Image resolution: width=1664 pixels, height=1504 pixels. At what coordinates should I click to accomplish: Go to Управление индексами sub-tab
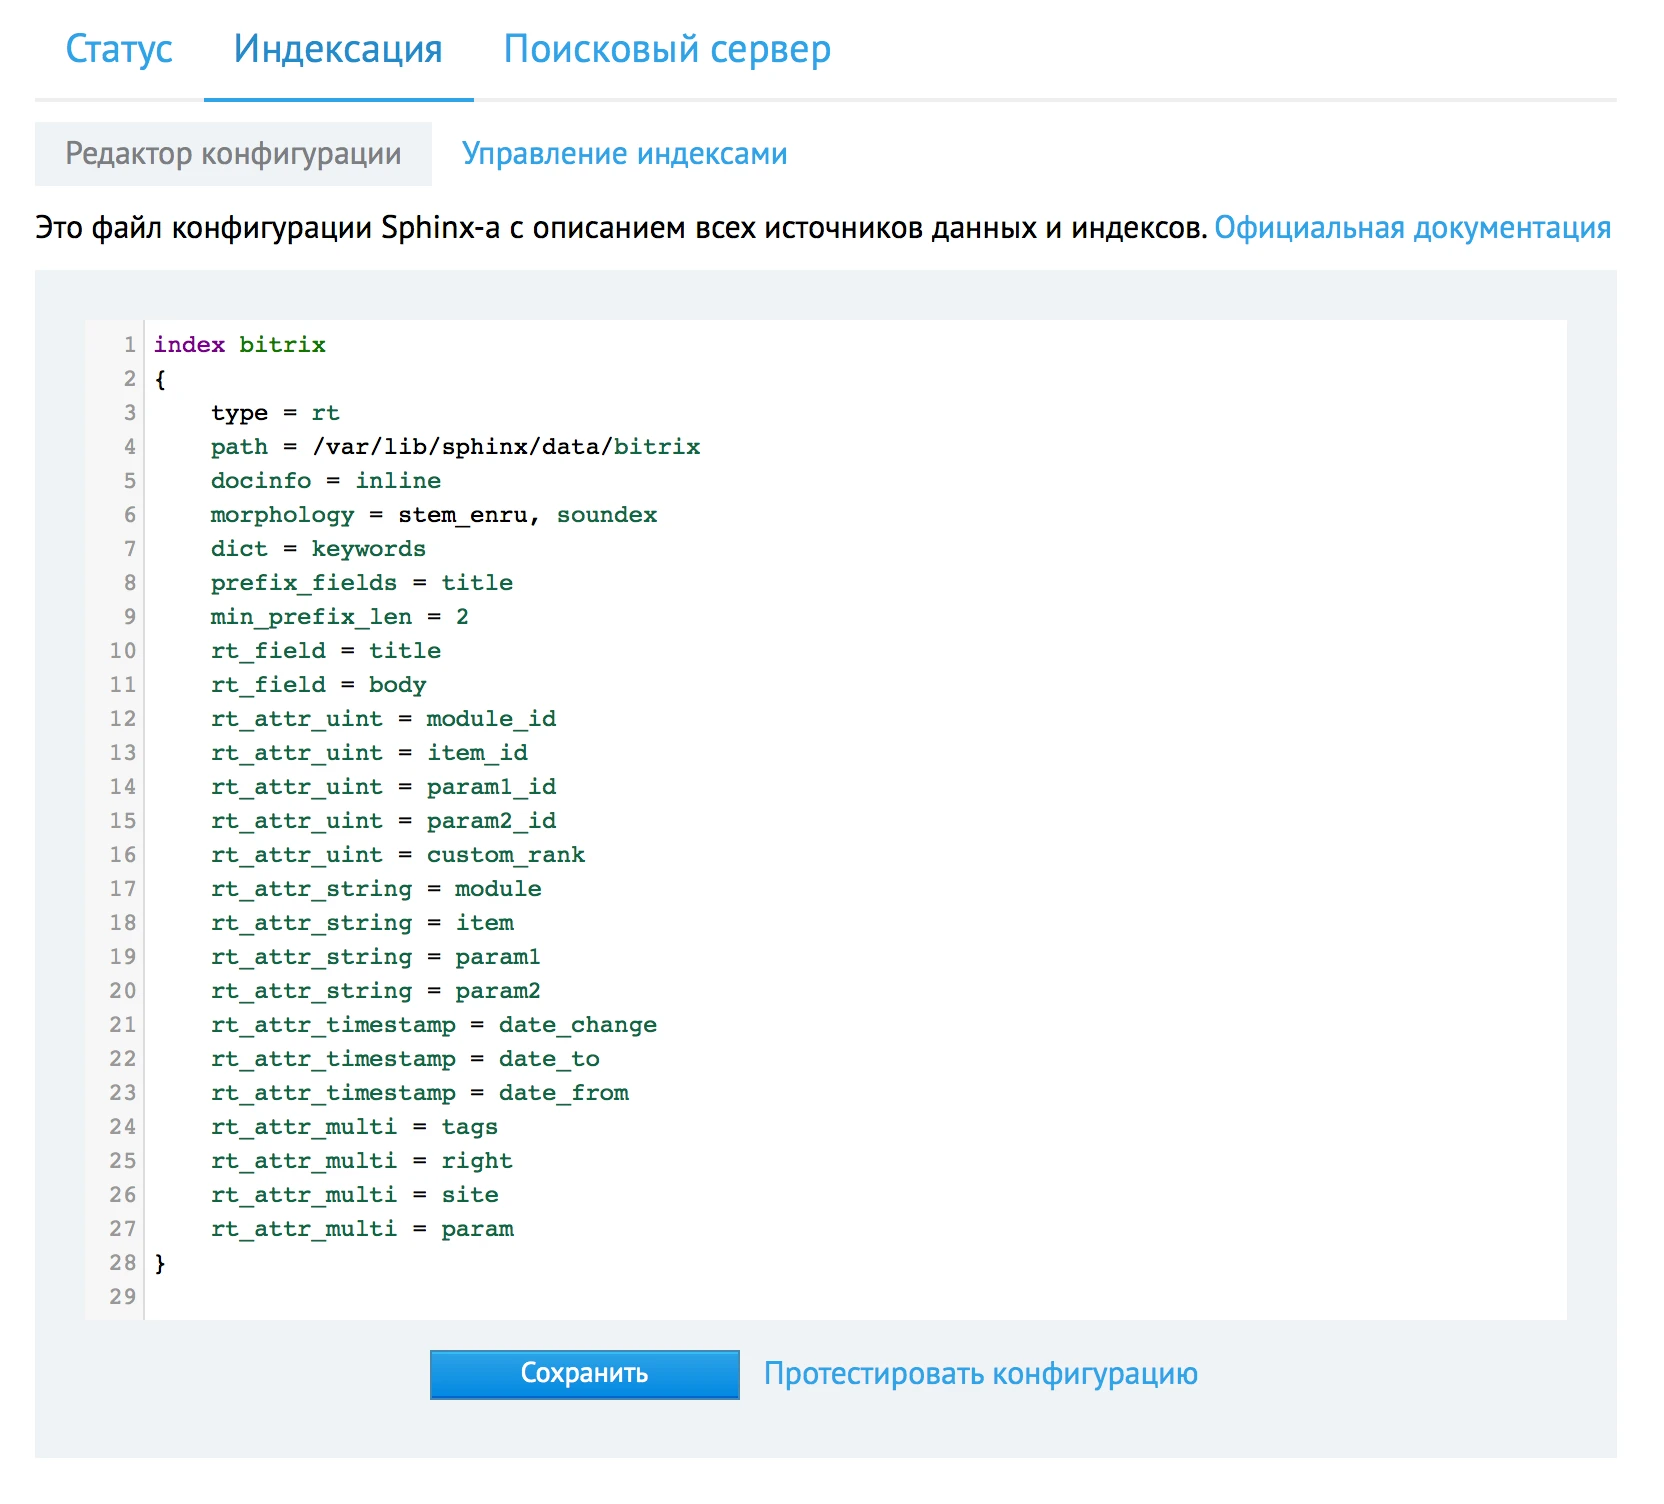624,154
